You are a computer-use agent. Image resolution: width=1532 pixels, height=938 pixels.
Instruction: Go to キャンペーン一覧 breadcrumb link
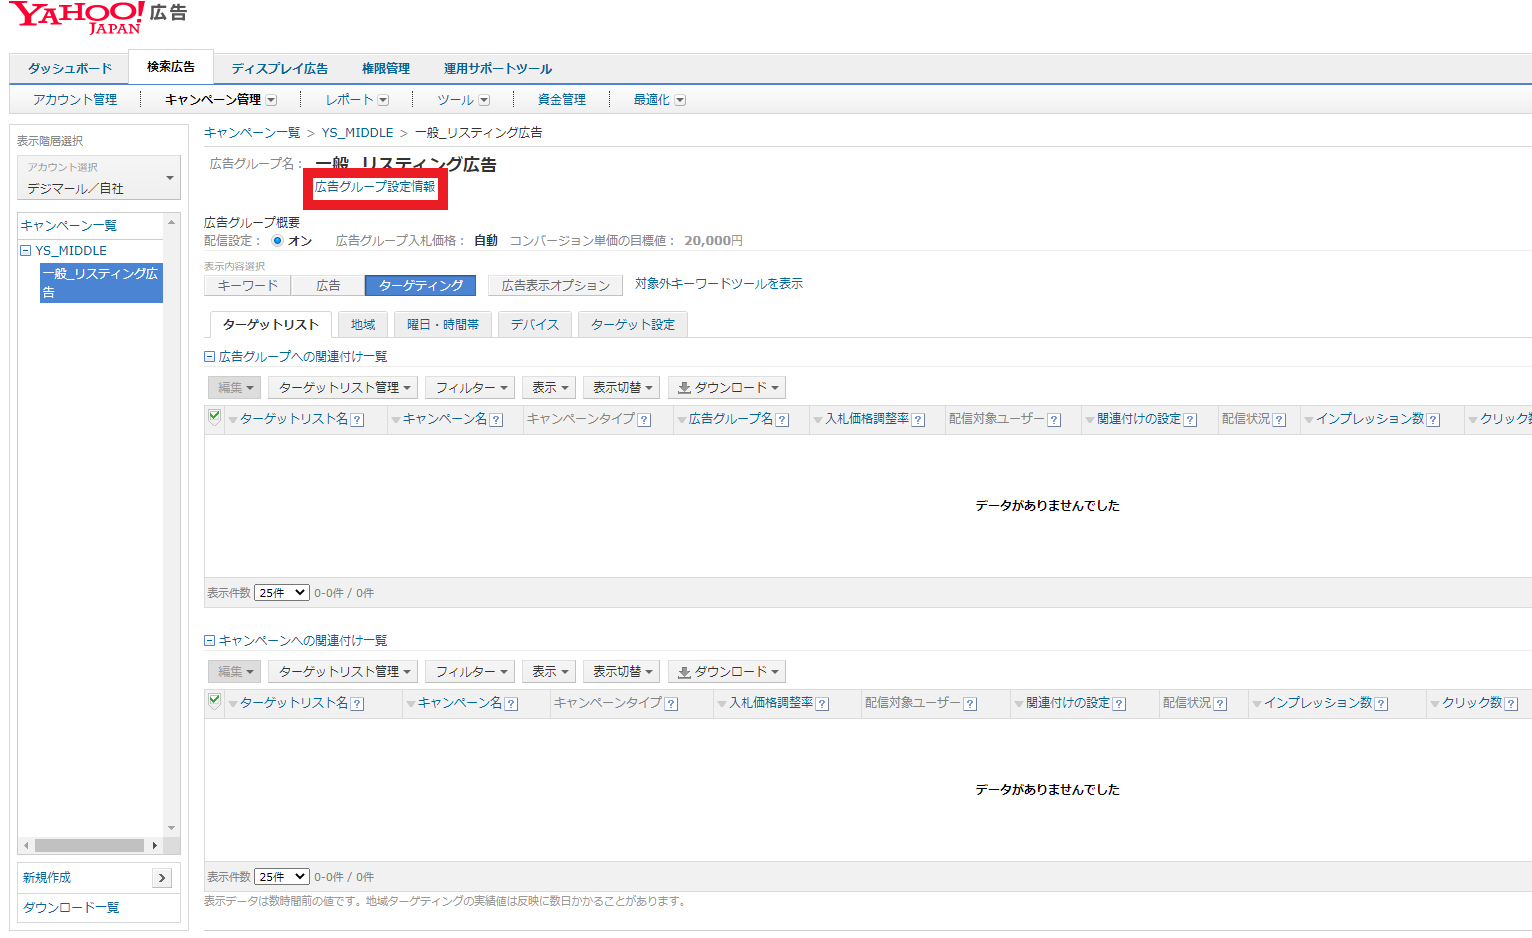click(252, 133)
